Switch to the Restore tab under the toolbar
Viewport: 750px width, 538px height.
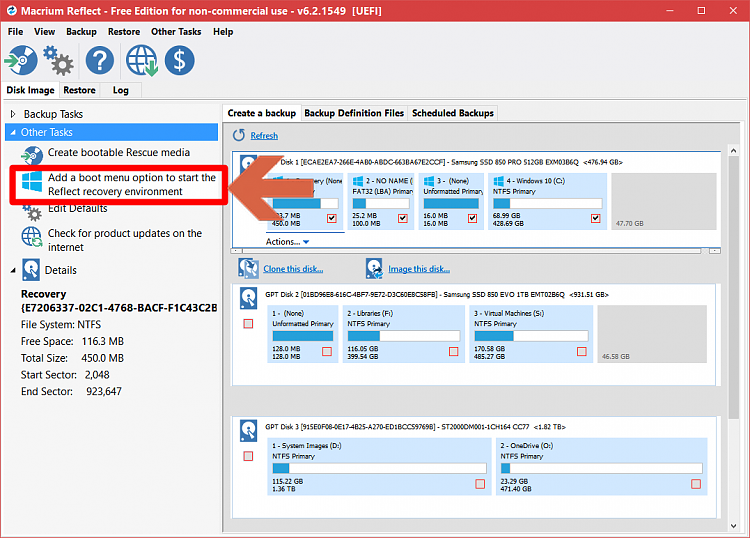(79, 90)
